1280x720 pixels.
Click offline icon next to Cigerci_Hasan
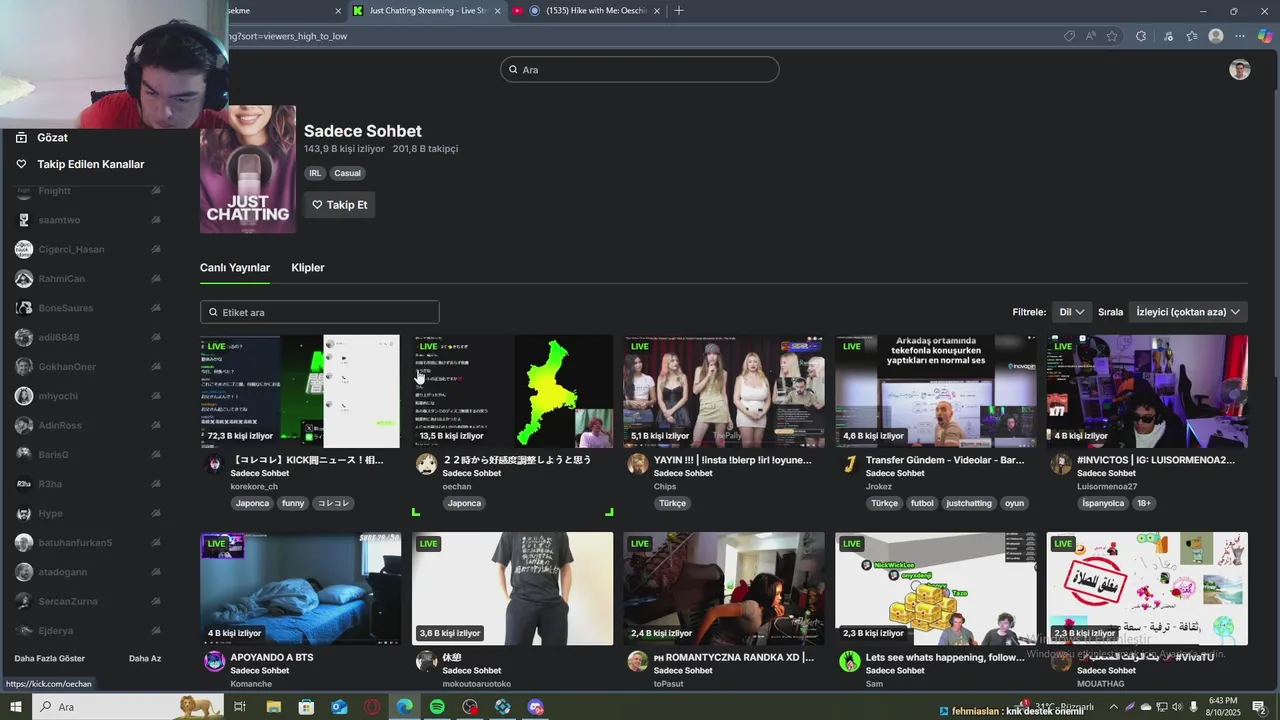[x=156, y=249]
